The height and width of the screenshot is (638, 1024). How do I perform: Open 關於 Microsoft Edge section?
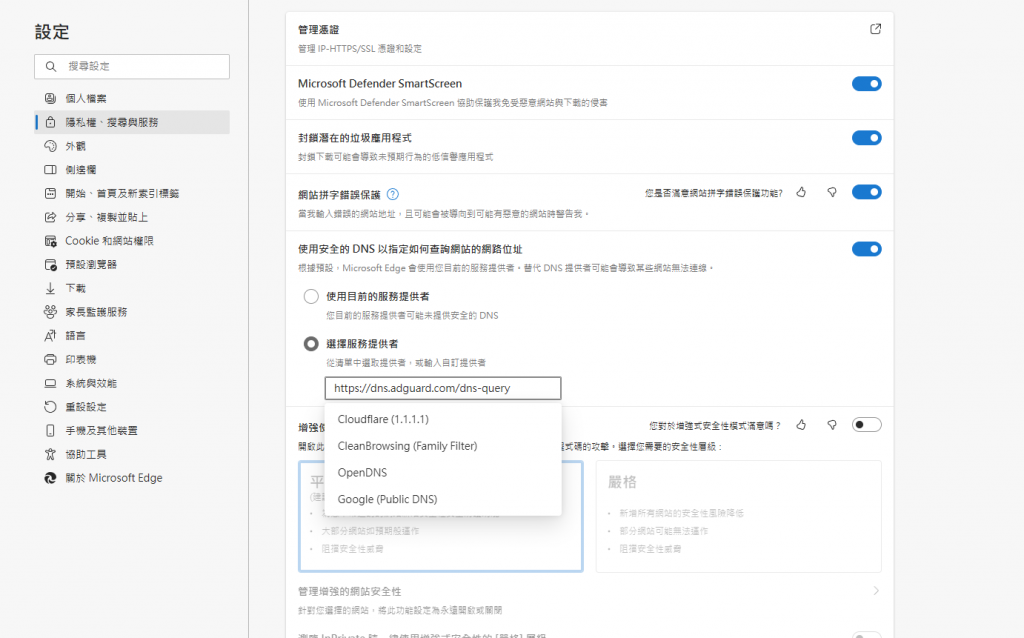coord(132,478)
